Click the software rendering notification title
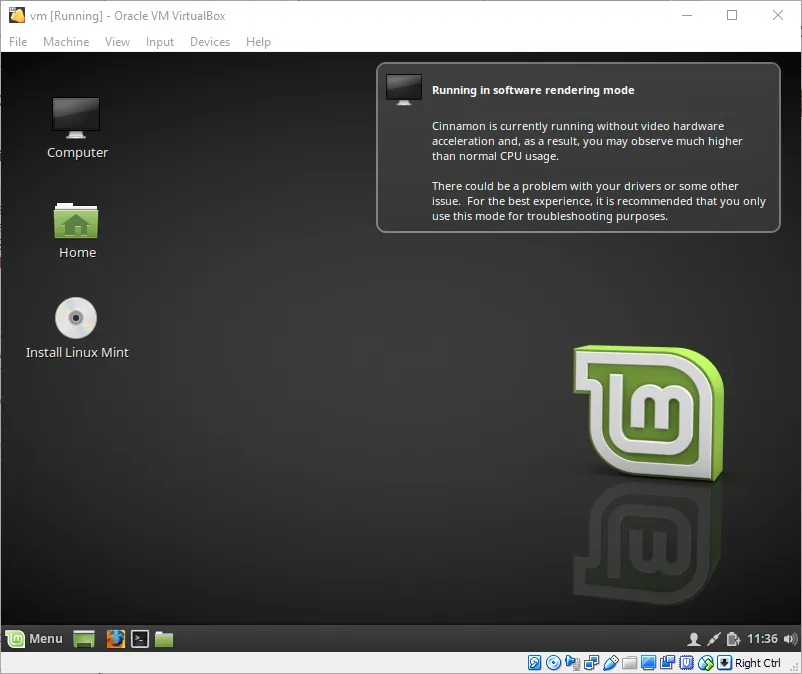 click(x=533, y=90)
